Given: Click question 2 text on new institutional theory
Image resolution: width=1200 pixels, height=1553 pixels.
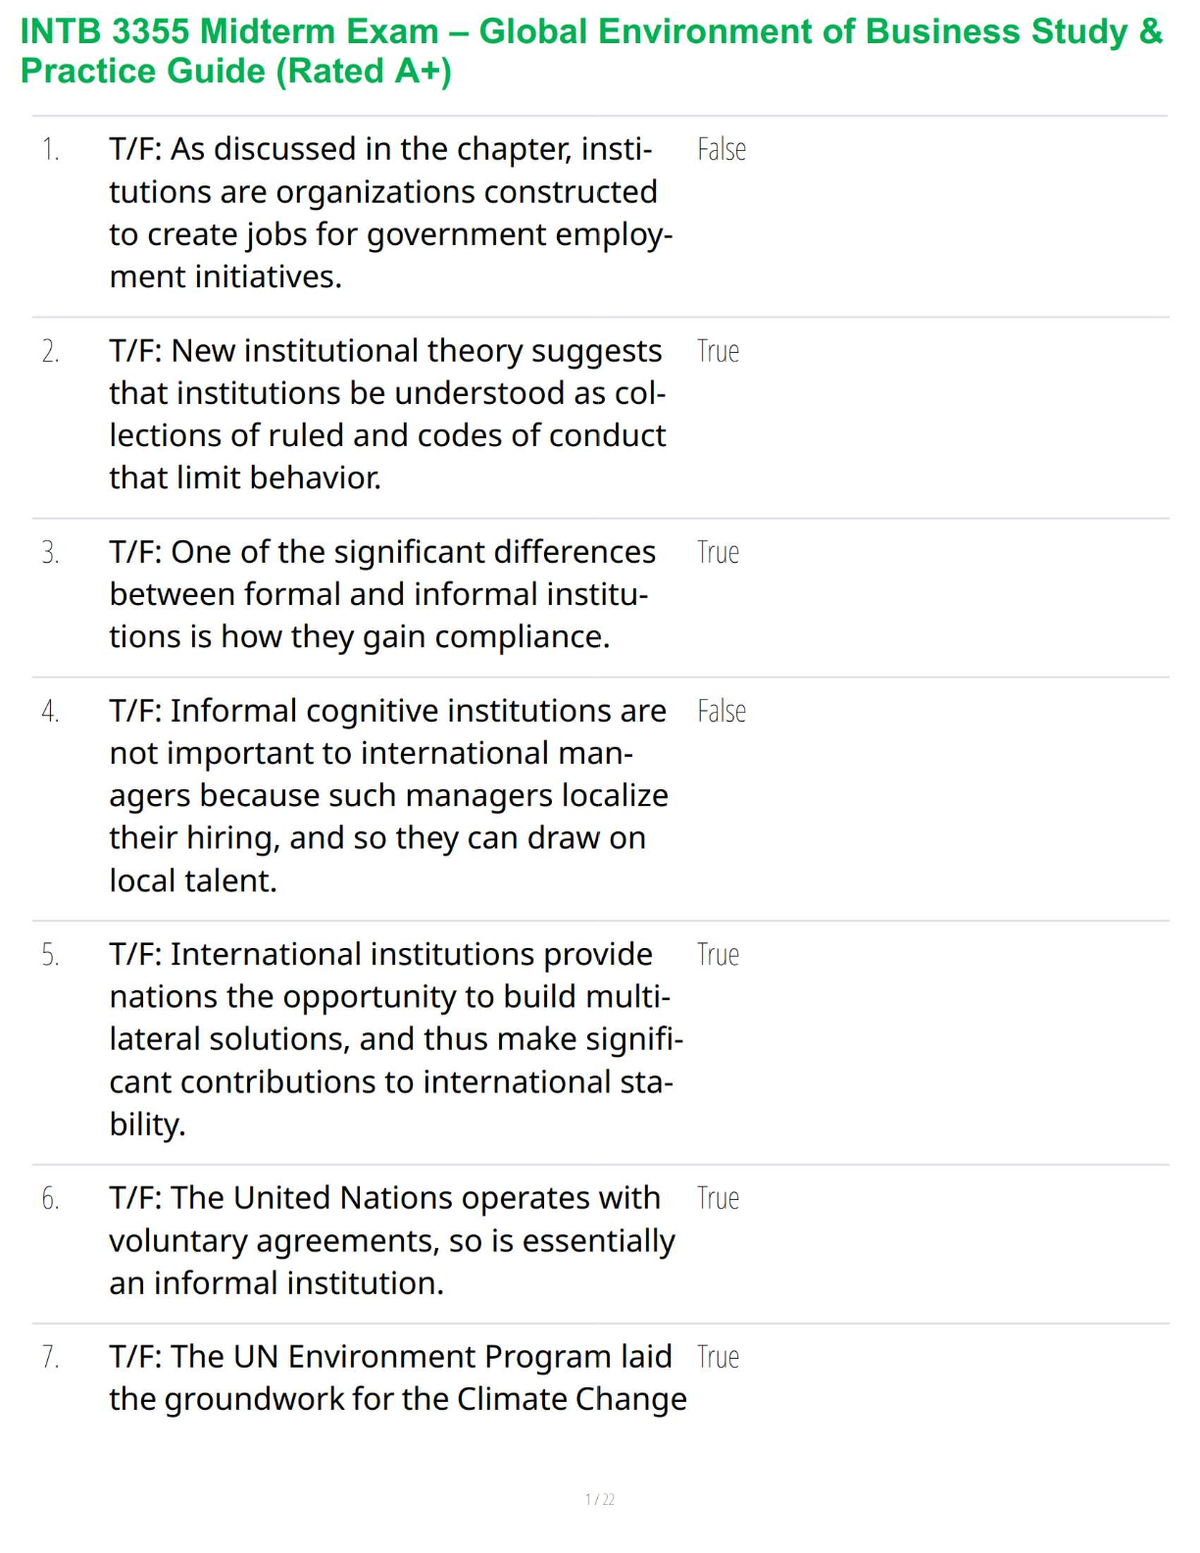Looking at the screenshot, I should [x=388, y=414].
